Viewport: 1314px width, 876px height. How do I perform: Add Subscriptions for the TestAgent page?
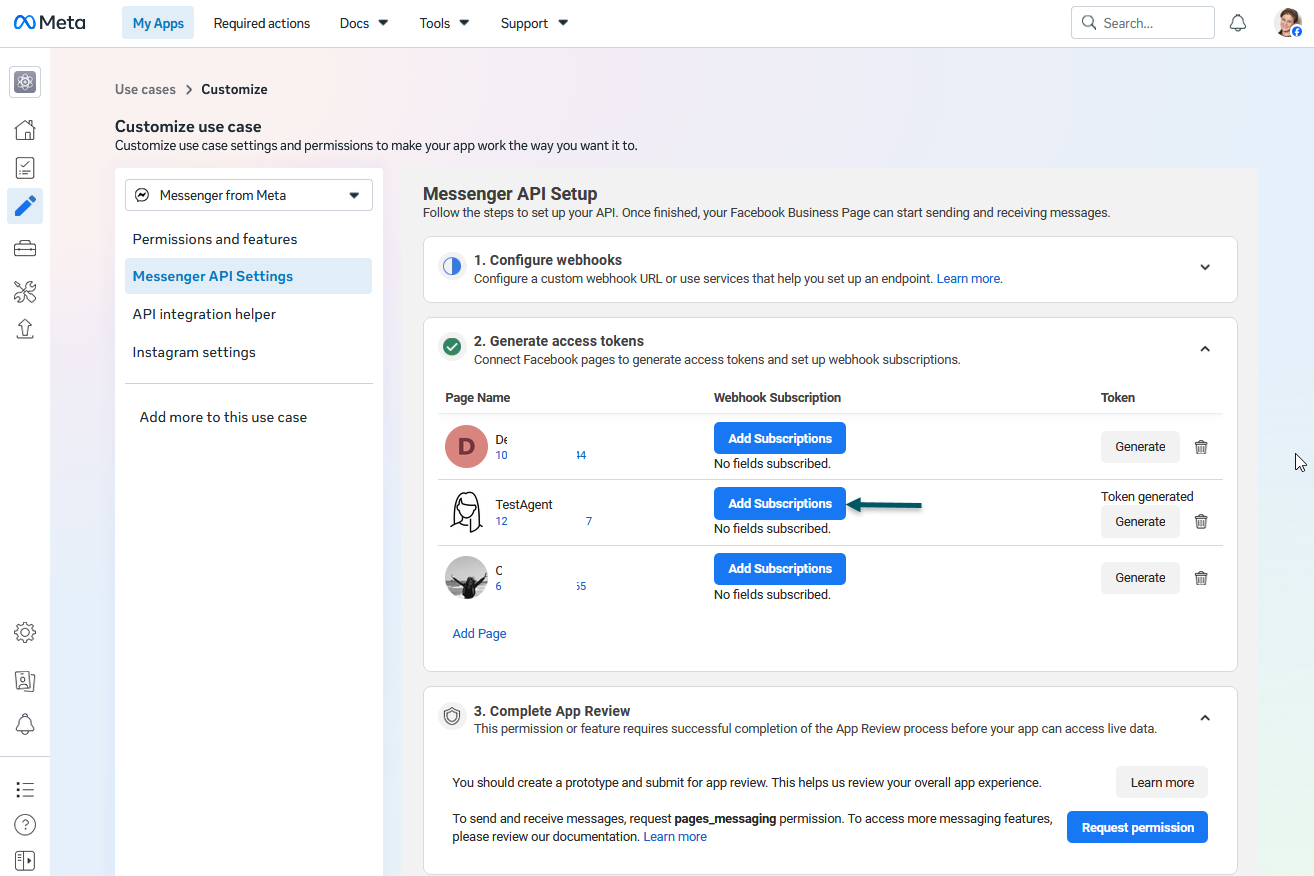pos(780,503)
